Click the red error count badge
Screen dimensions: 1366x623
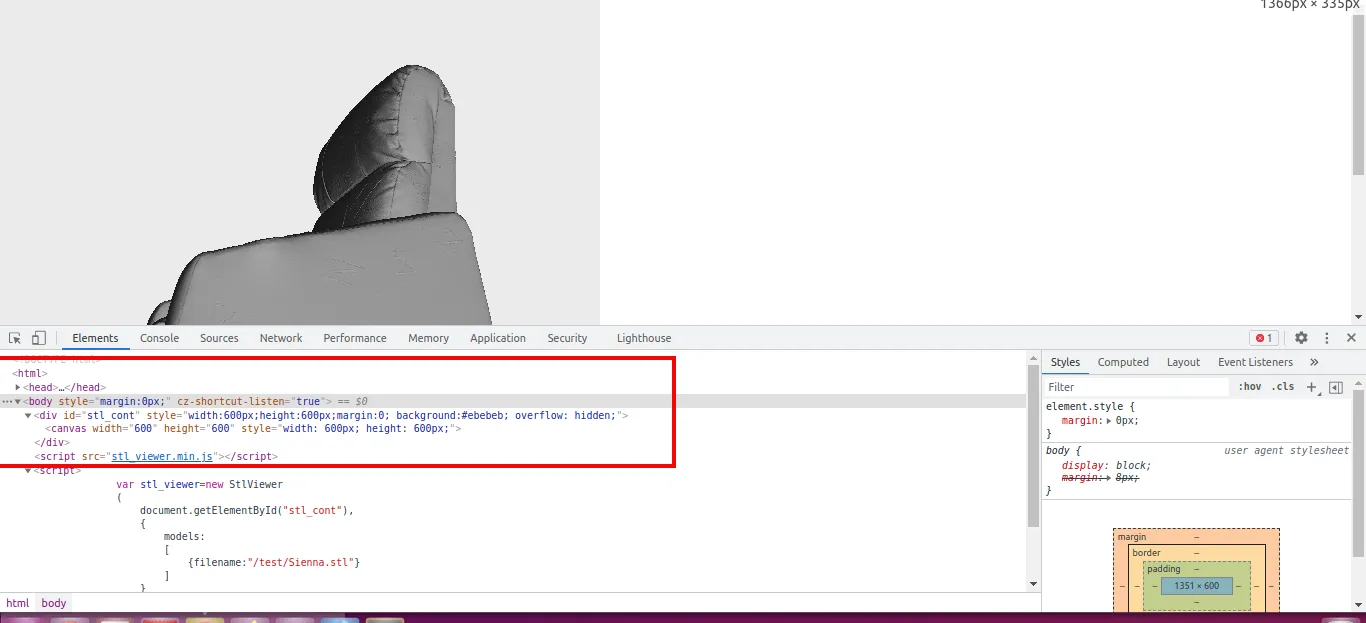1264,338
